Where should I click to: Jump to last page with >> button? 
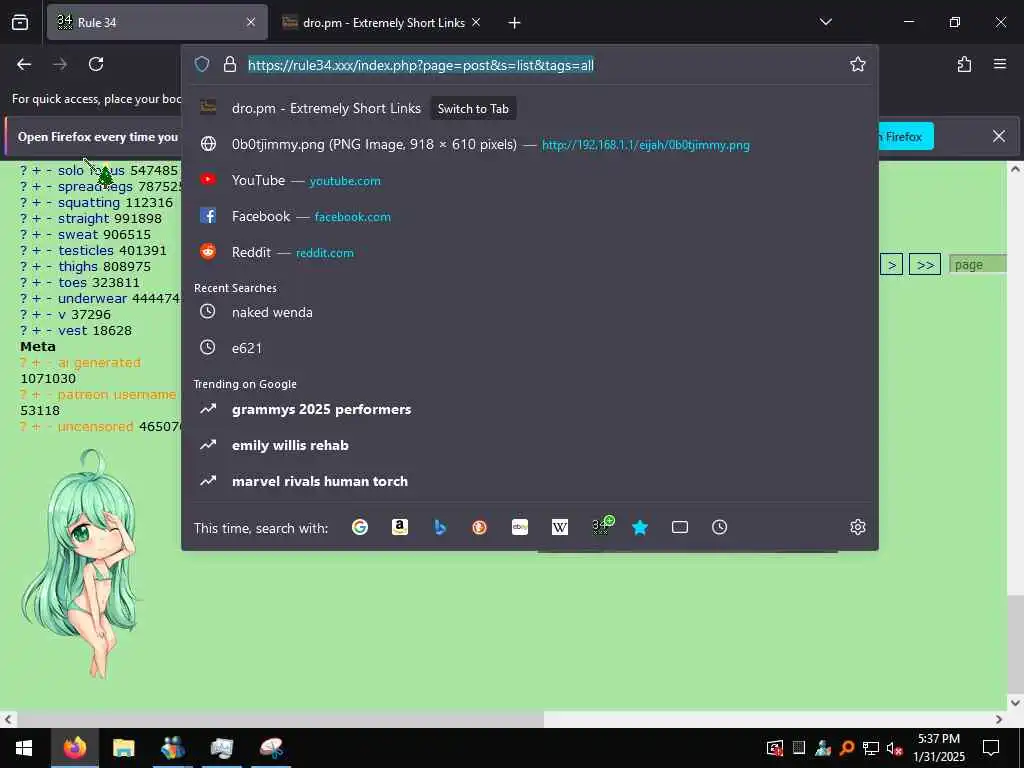(925, 264)
